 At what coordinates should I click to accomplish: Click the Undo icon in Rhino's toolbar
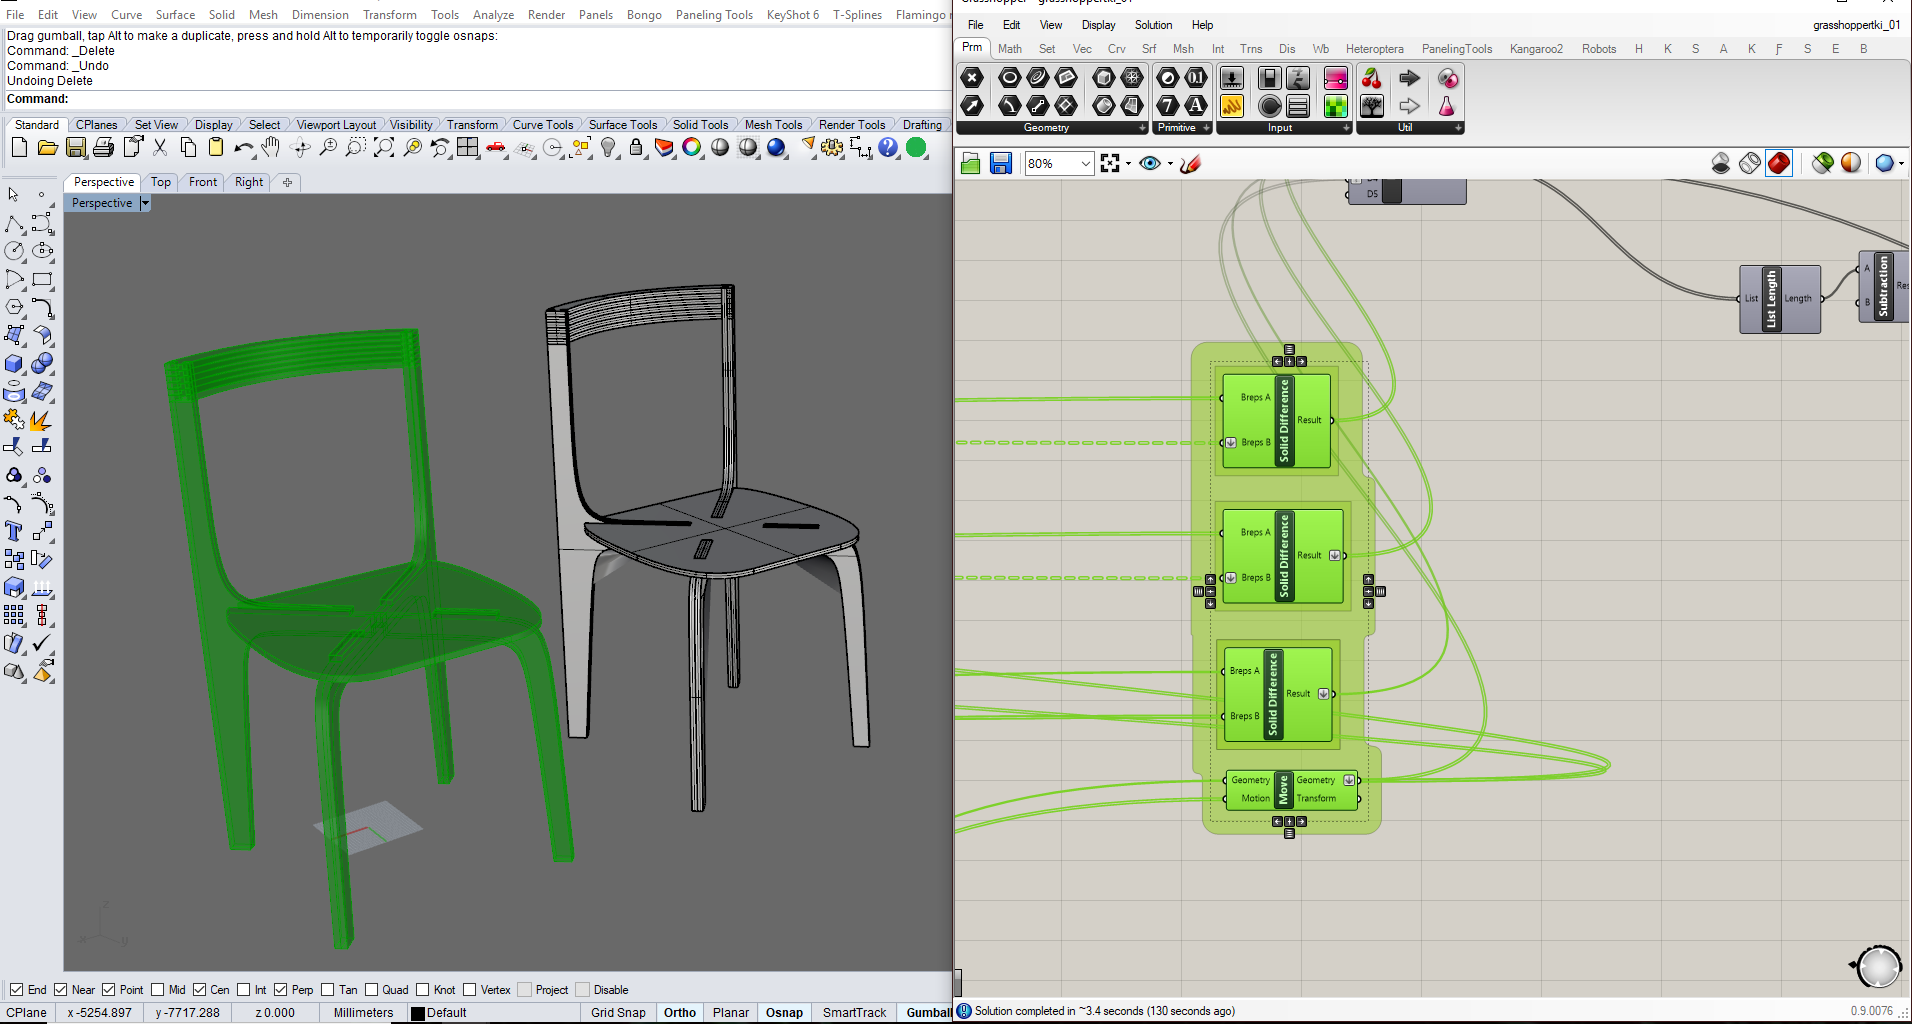click(x=243, y=147)
